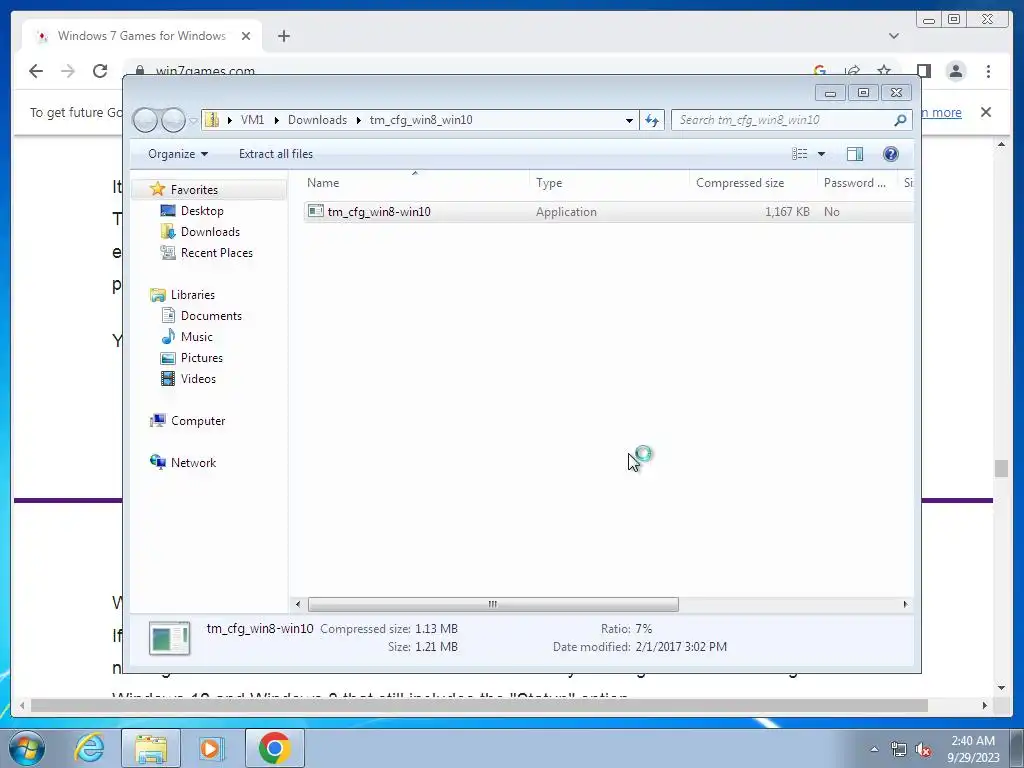This screenshot has width=1024, height=768.
Task: Select the Windows 7 Games Chrome tab
Action: pos(142,36)
